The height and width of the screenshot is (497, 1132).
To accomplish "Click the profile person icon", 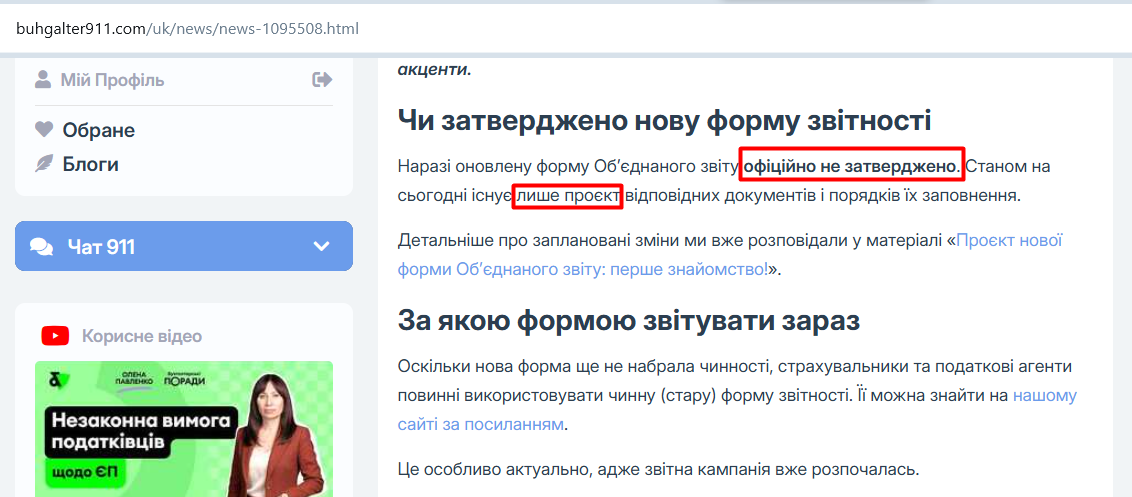I will coord(43,79).
